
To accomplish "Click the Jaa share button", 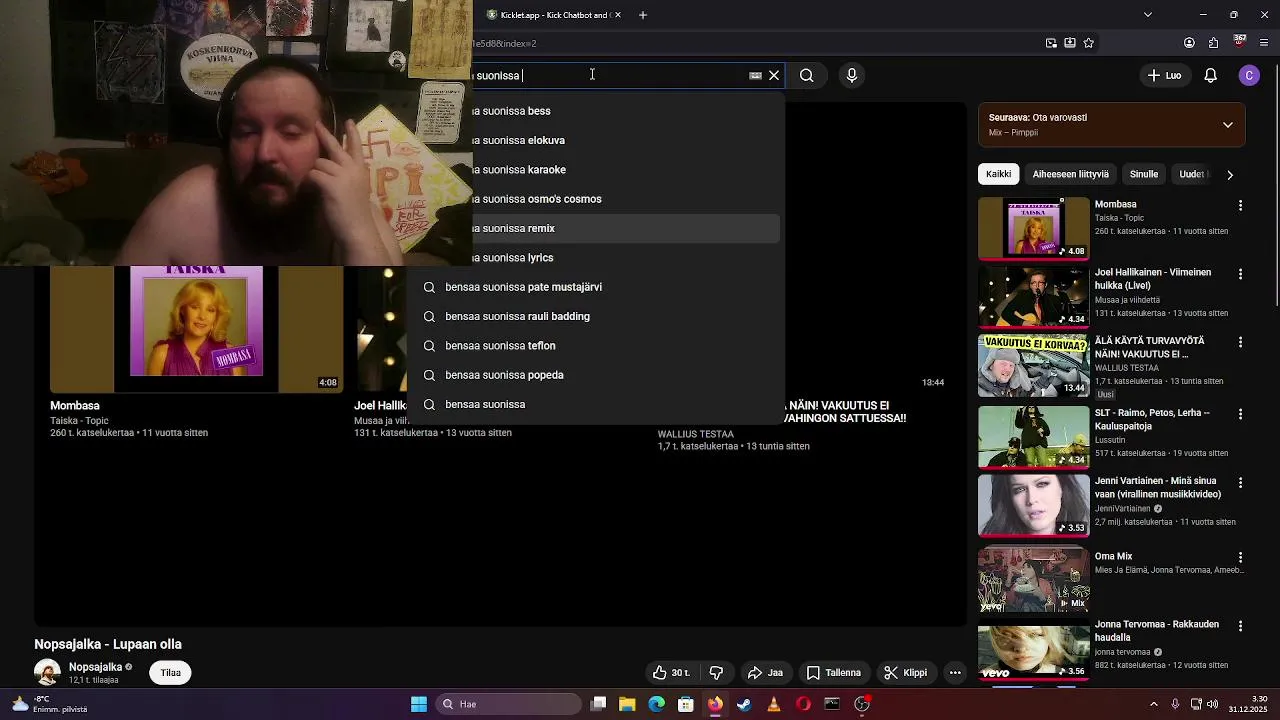I will coord(765,673).
